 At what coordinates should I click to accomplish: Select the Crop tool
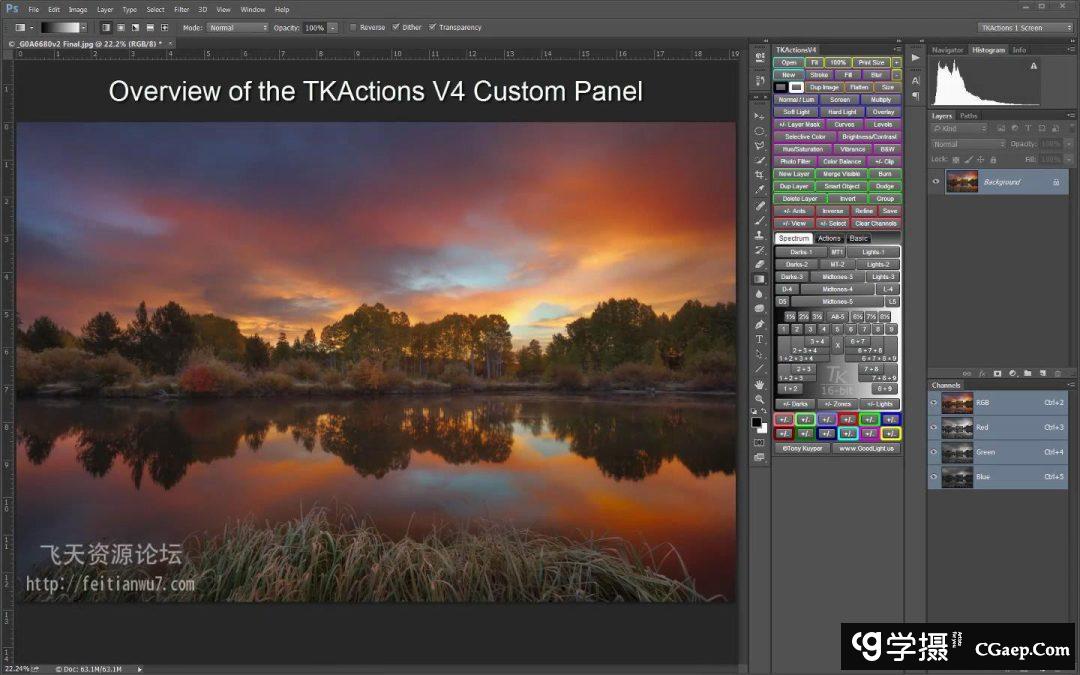(x=759, y=175)
